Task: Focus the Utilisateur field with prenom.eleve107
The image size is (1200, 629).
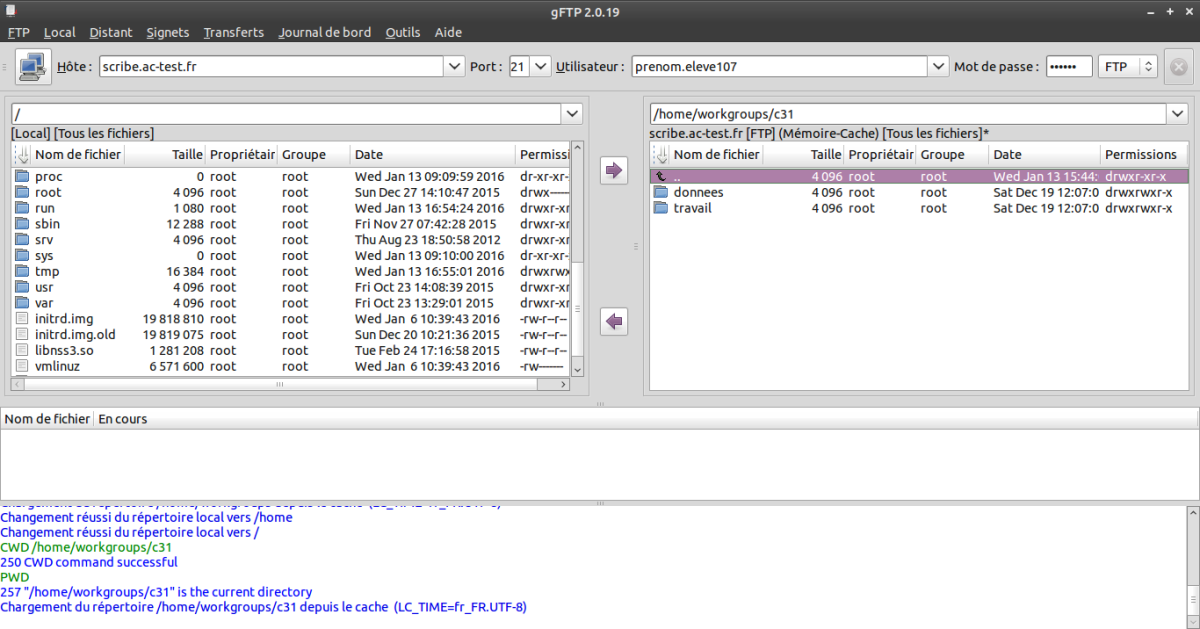Action: click(x=779, y=67)
